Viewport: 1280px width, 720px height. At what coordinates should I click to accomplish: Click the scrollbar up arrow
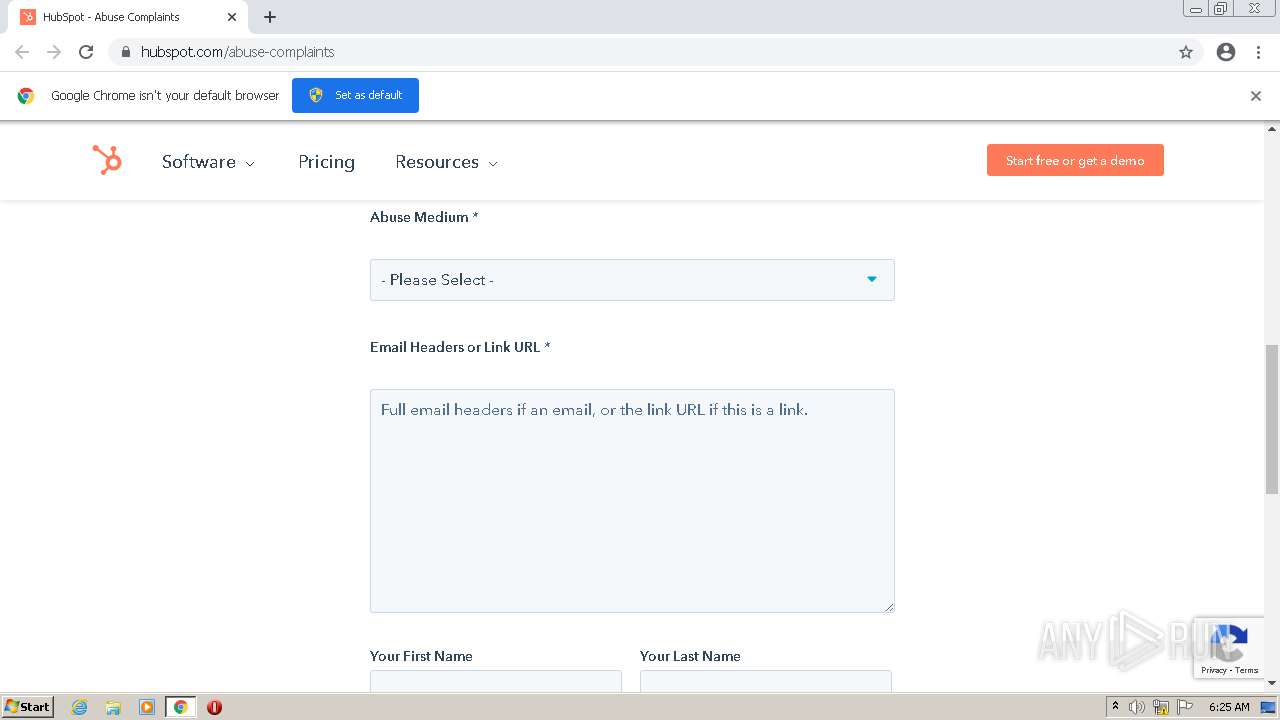coord(1272,129)
